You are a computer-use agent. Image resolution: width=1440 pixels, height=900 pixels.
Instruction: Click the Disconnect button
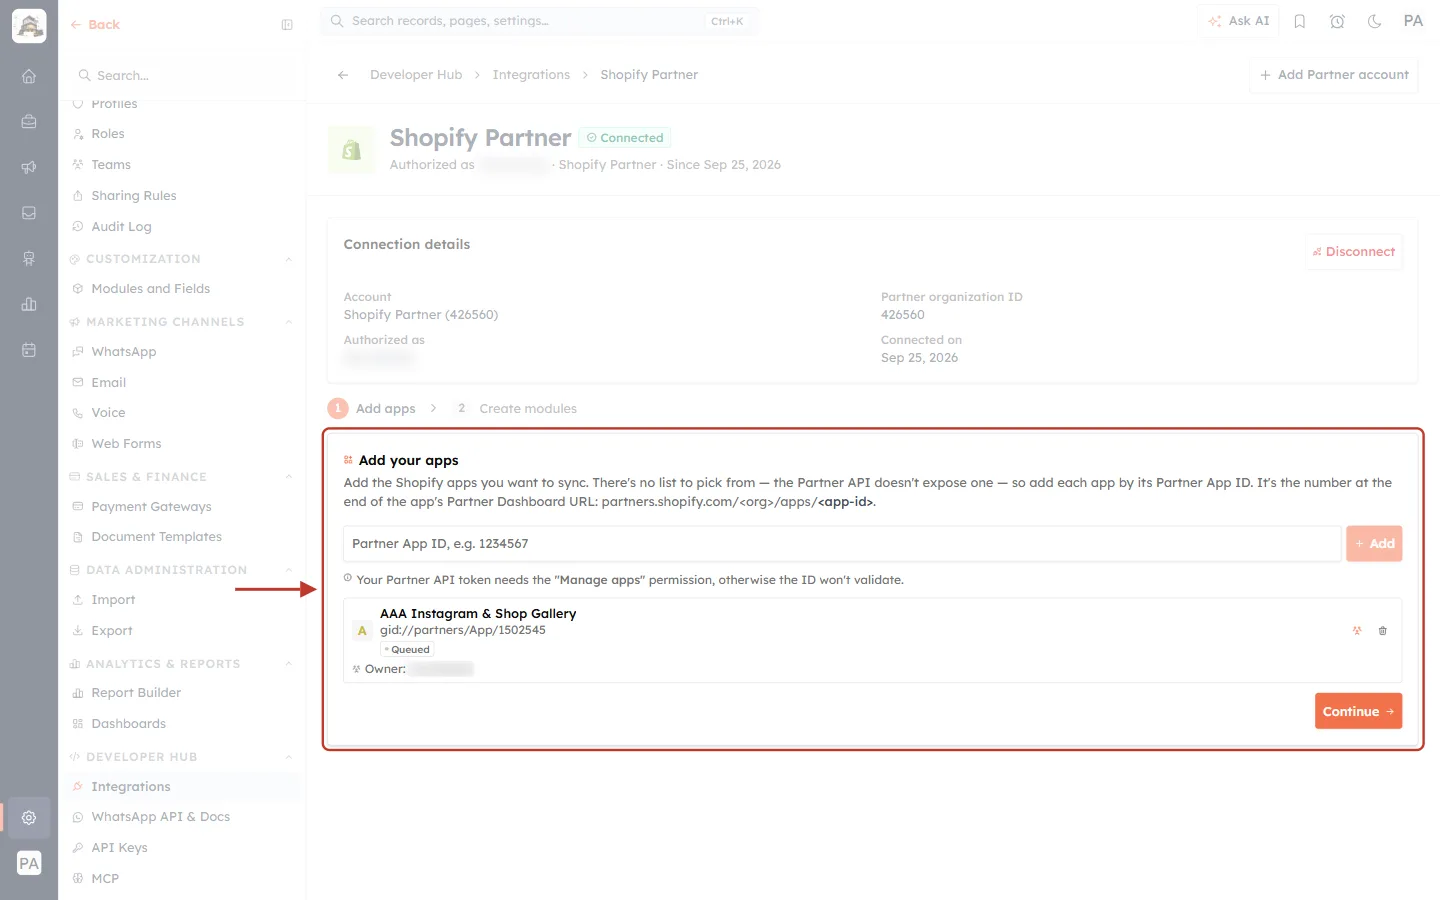pos(1354,252)
